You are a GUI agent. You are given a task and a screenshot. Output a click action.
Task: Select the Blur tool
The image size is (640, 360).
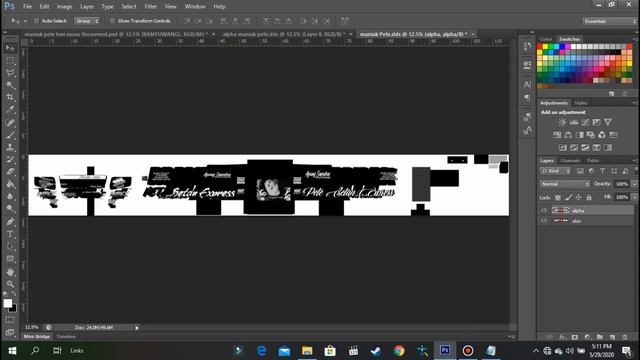click(x=10, y=196)
